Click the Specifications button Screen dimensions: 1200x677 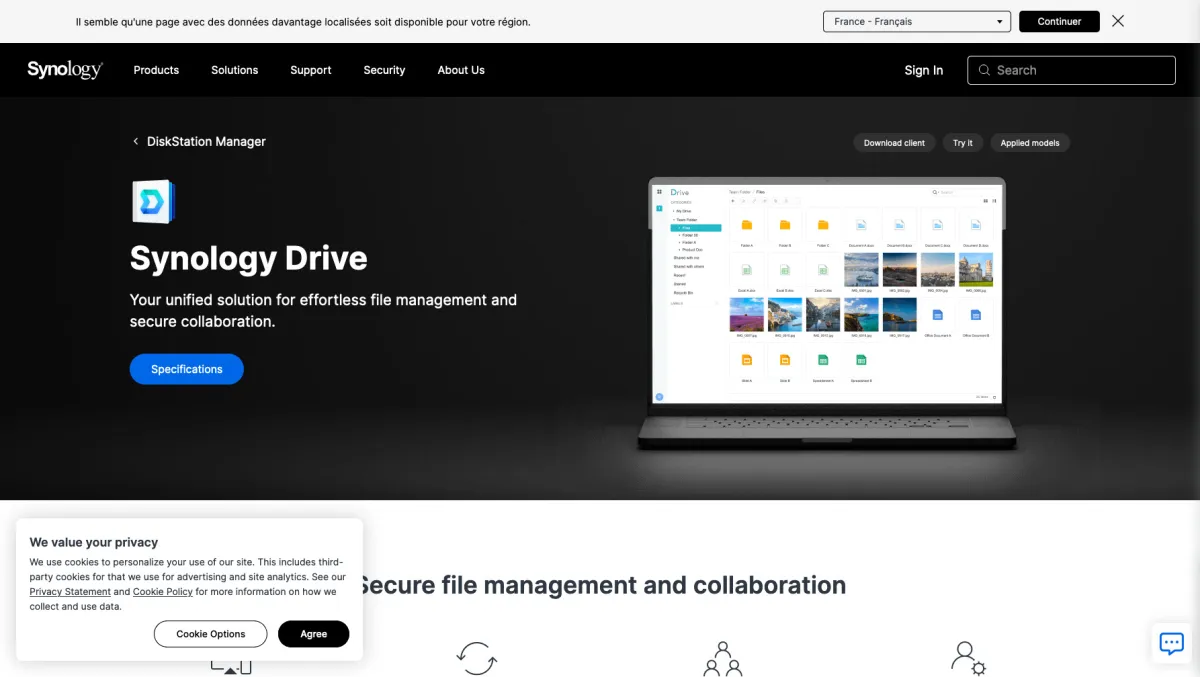tap(187, 369)
